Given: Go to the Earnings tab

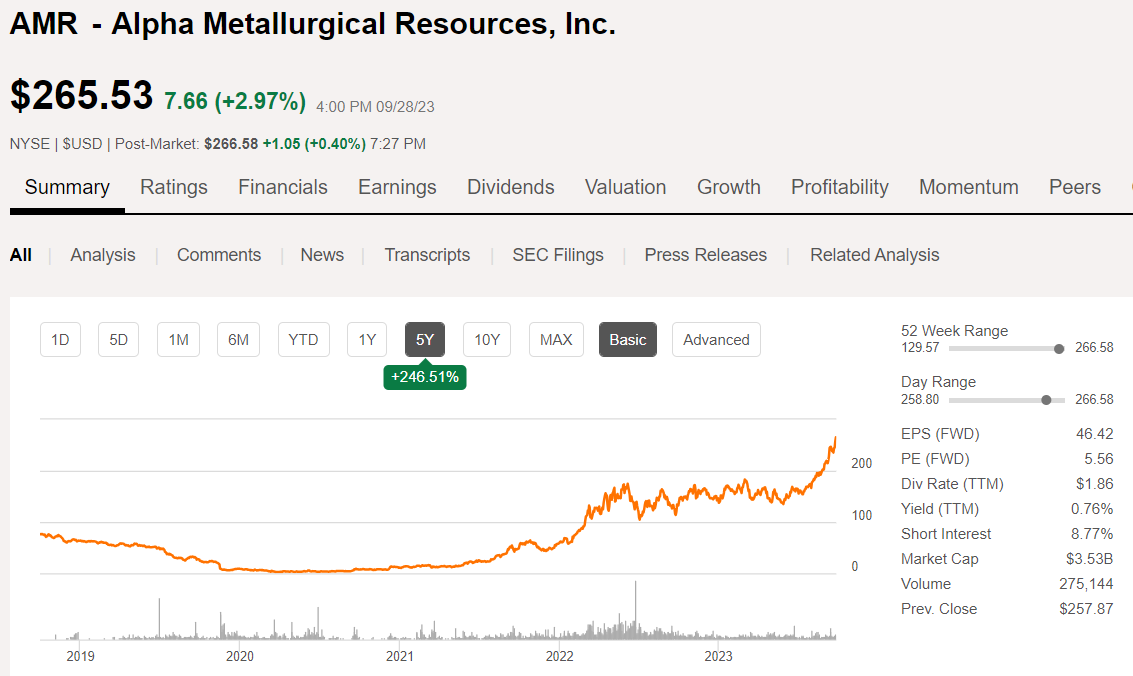Looking at the screenshot, I should point(397,187).
